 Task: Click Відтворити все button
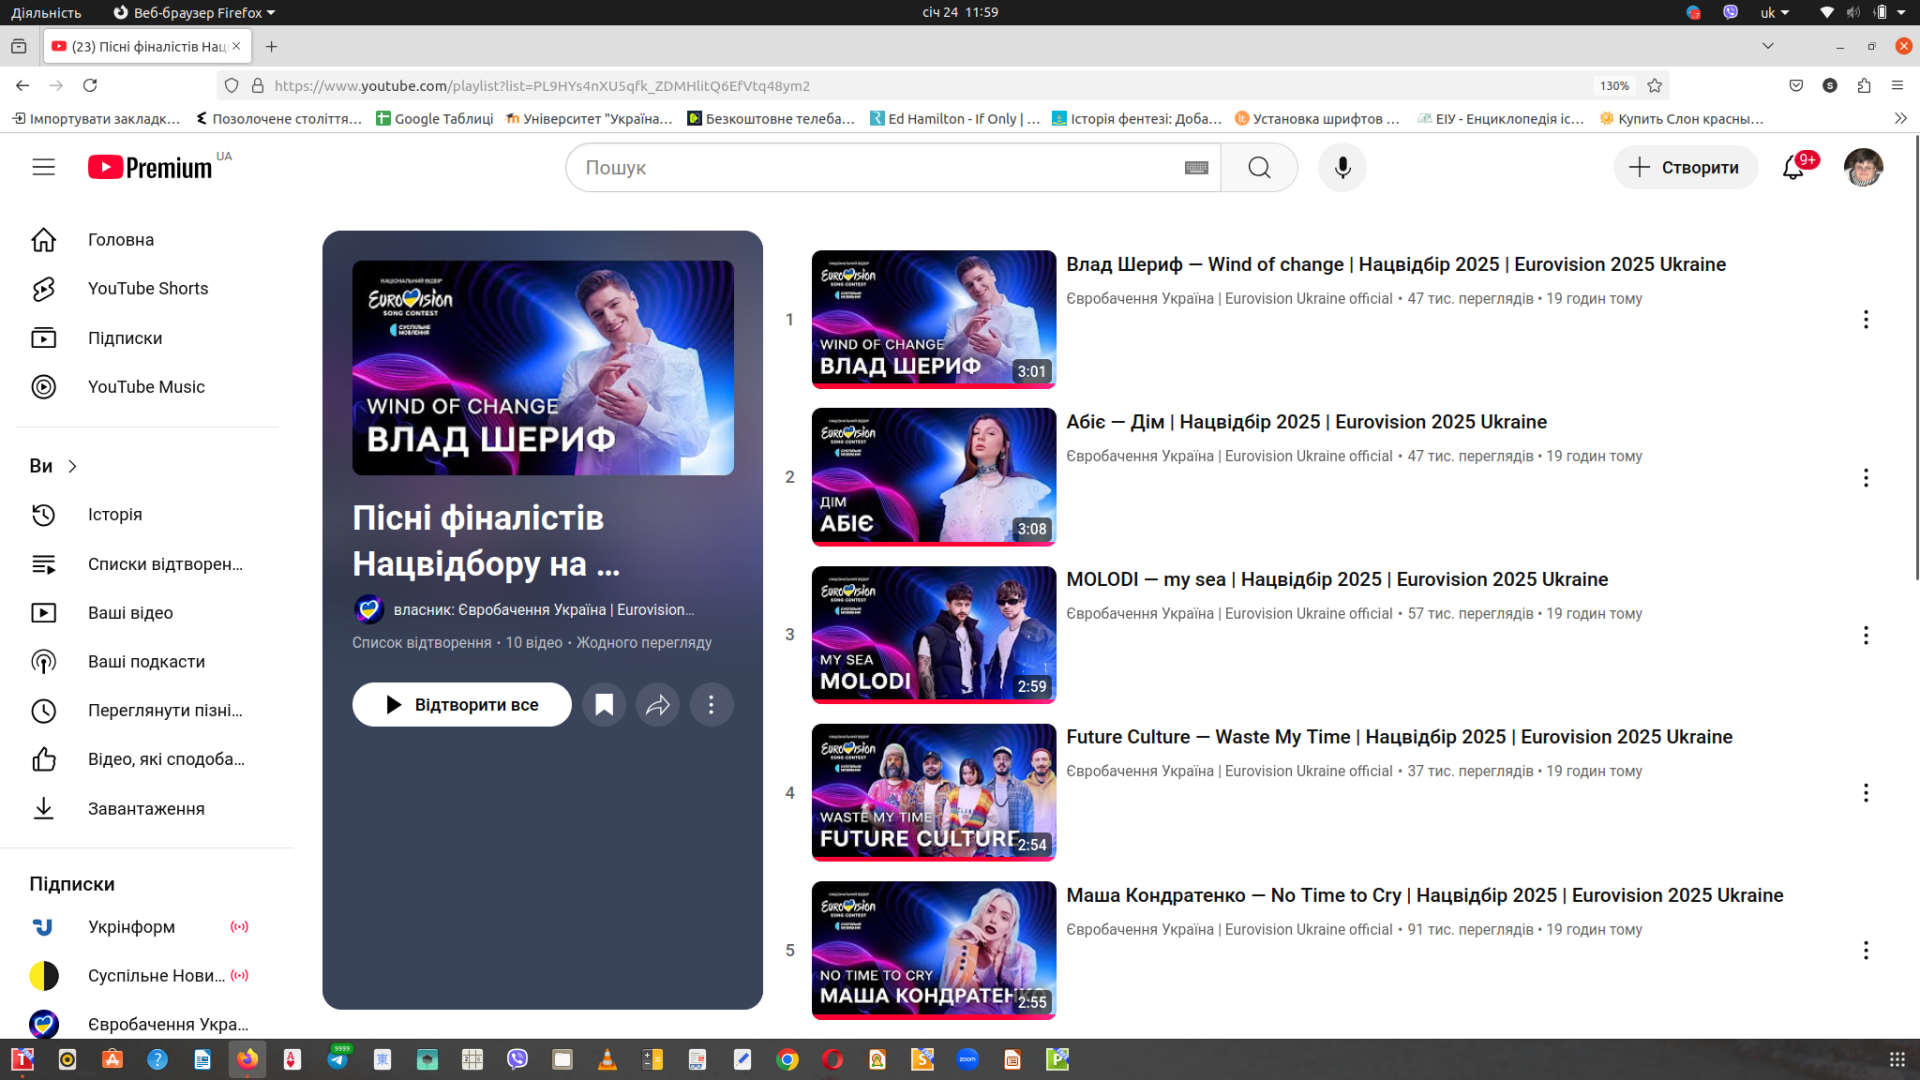click(462, 705)
